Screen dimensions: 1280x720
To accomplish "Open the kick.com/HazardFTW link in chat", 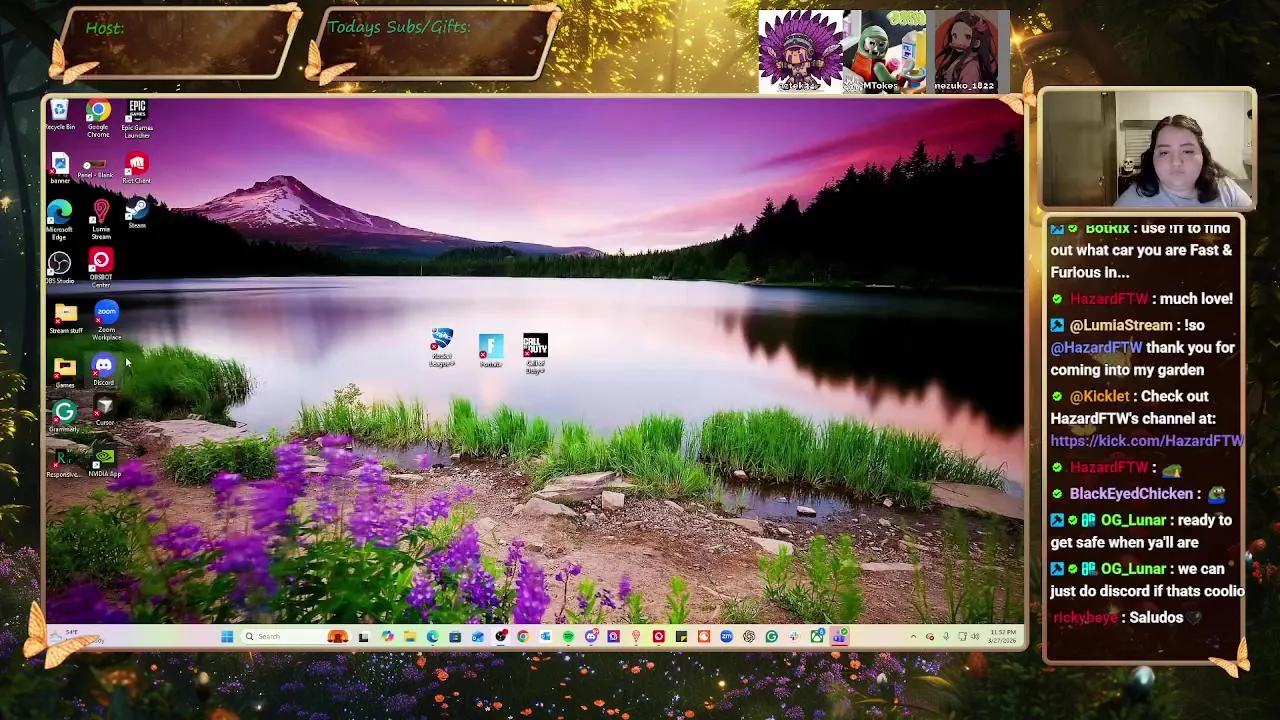I will [1147, 440].
